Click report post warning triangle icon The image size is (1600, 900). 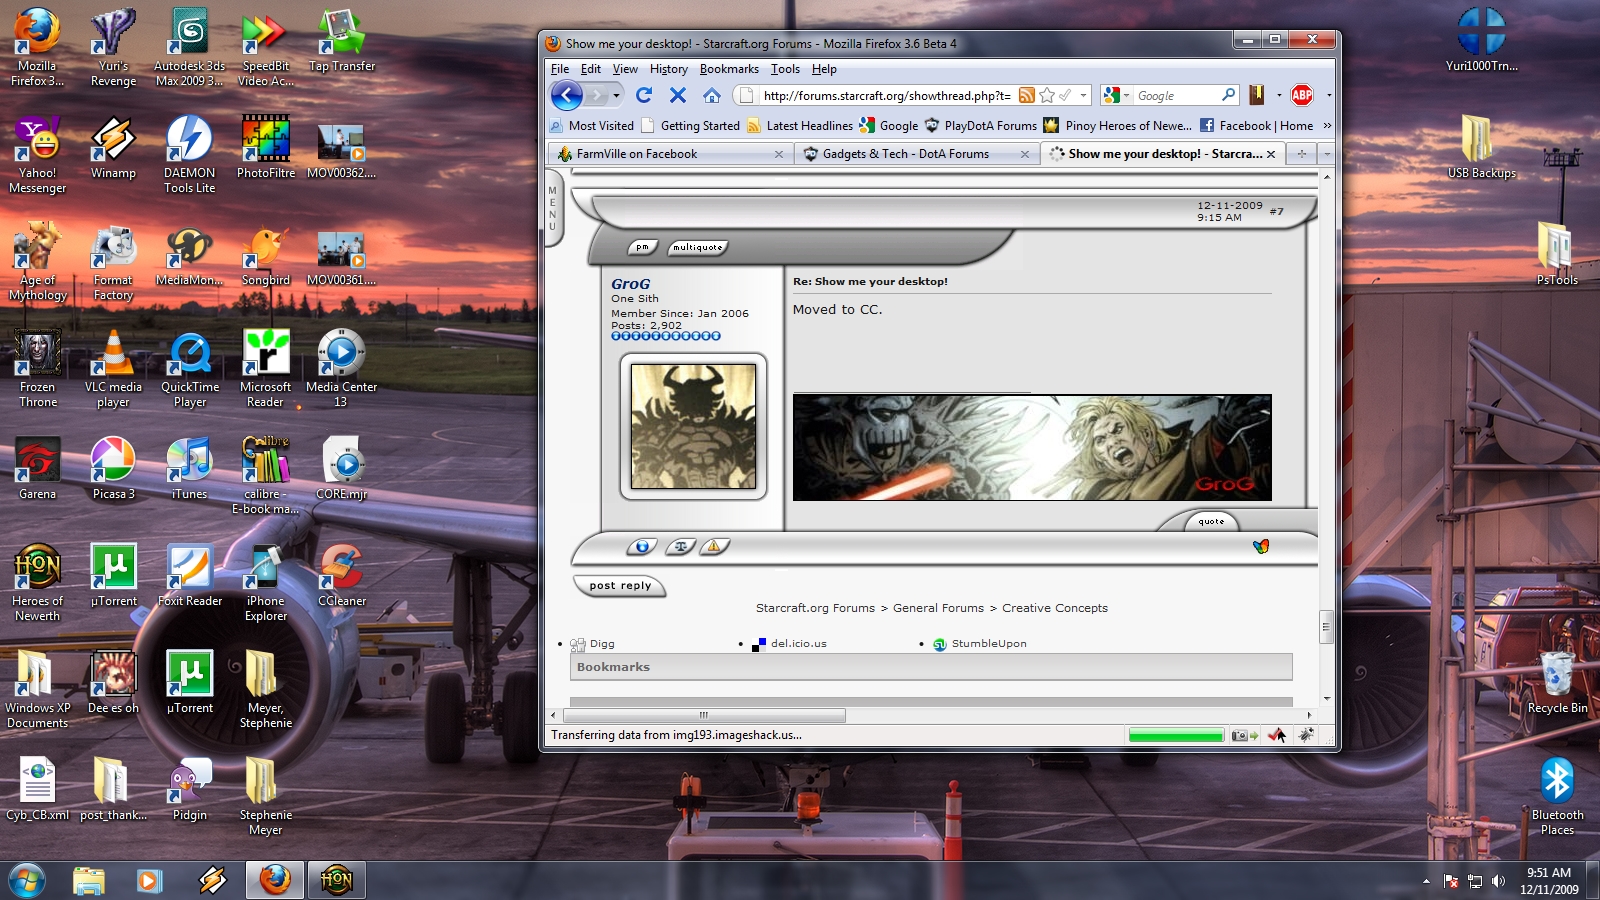coord(714,546)
